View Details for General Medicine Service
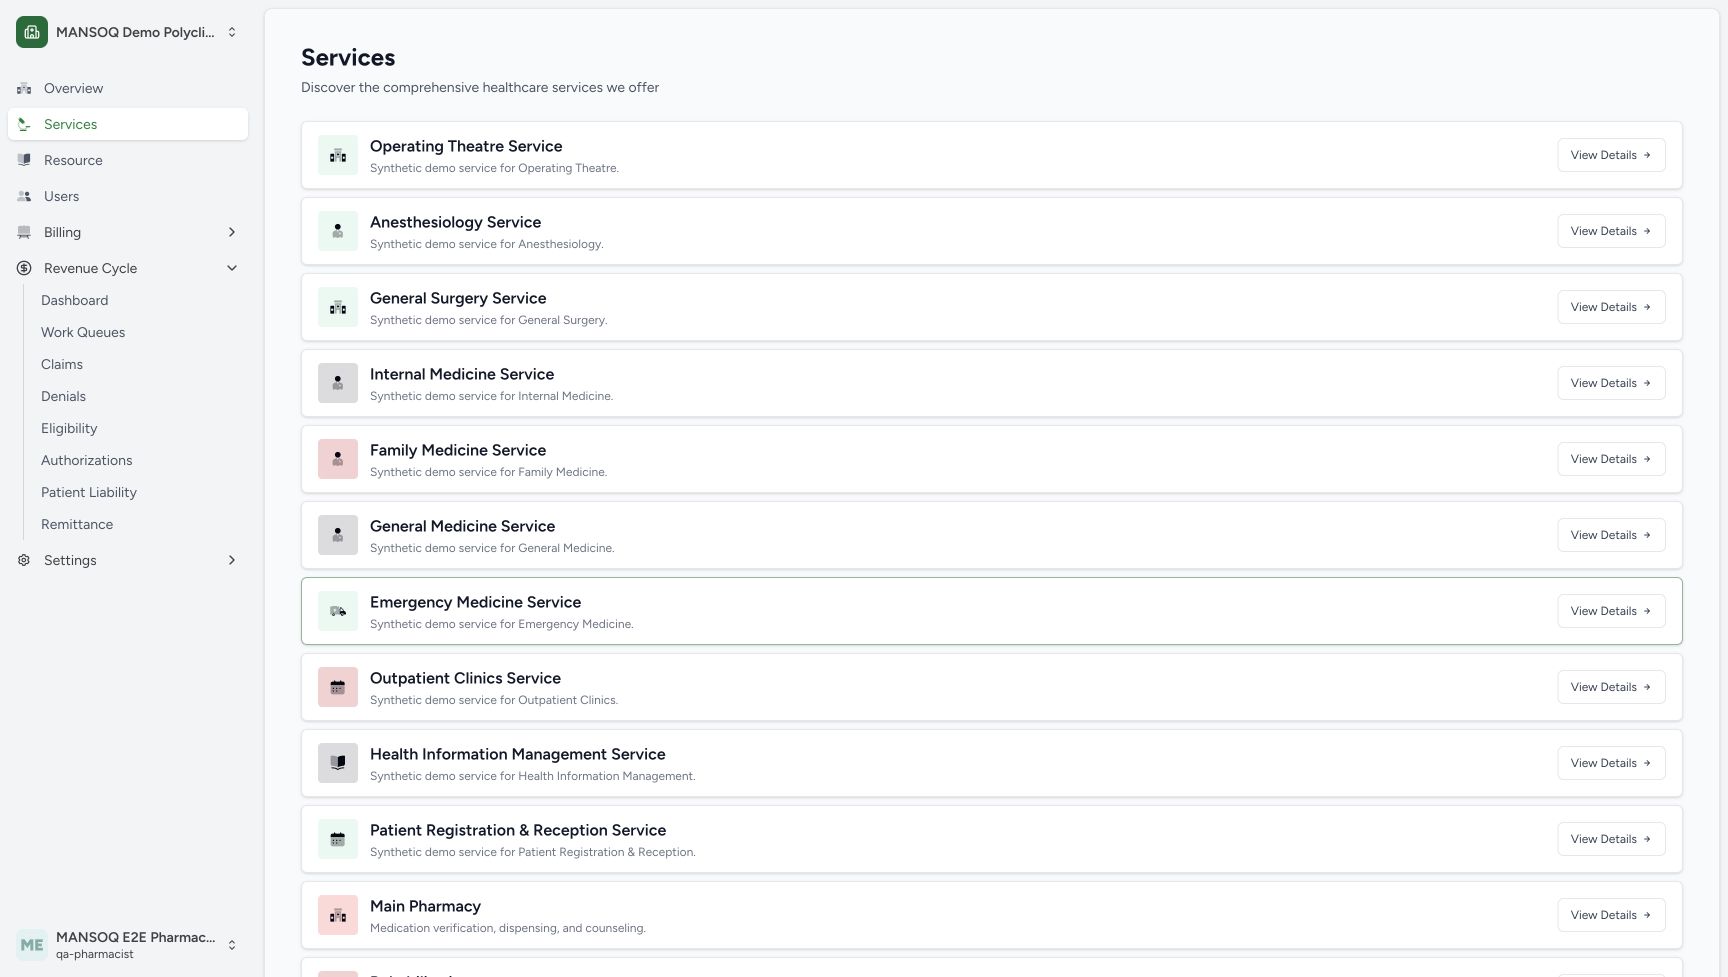1728x977 pixels. click(1611, 535)
